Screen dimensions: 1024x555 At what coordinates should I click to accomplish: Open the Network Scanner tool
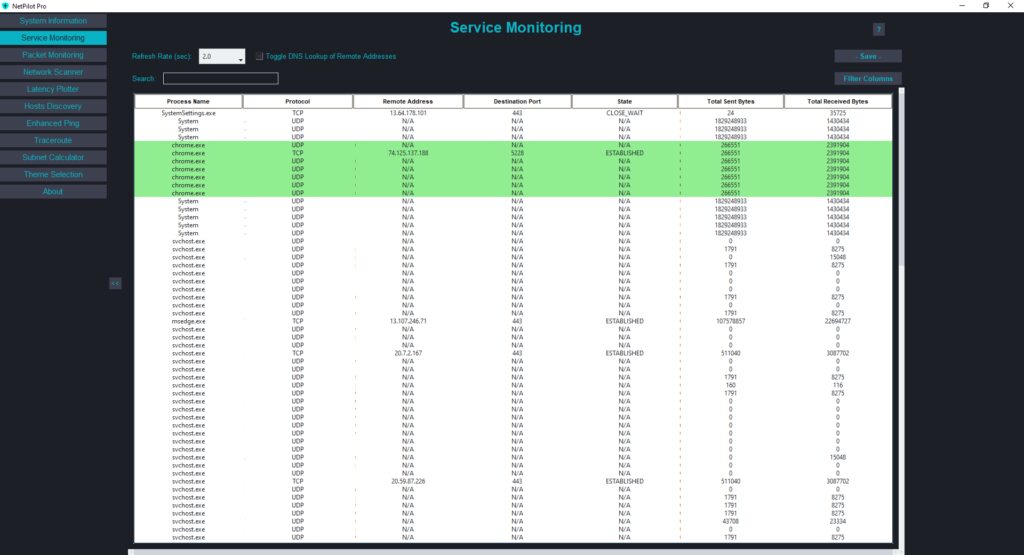click(x=53, y=72)
